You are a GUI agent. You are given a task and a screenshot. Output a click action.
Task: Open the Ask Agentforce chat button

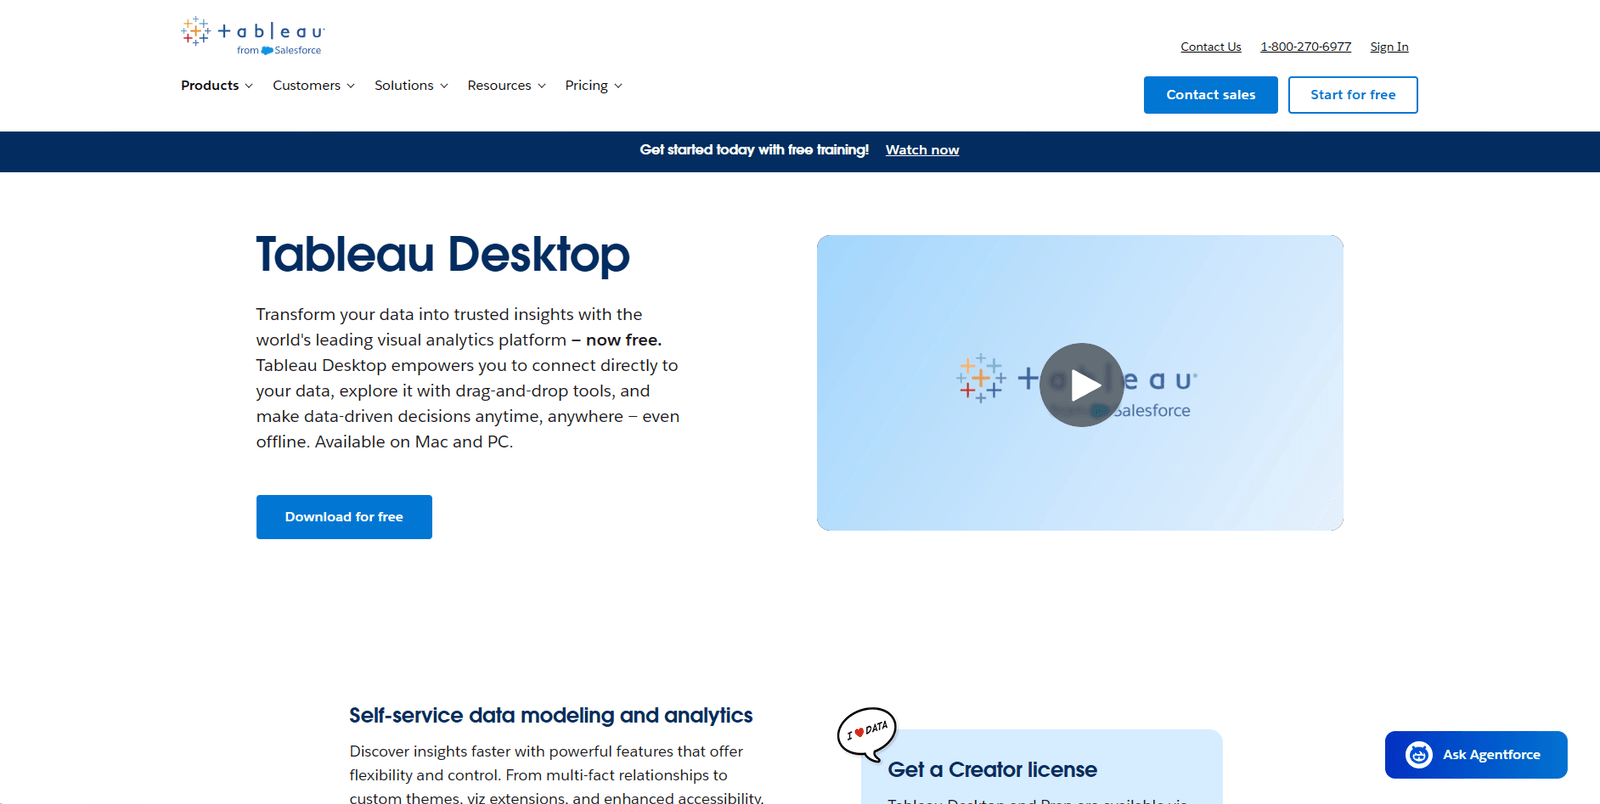1476,755
